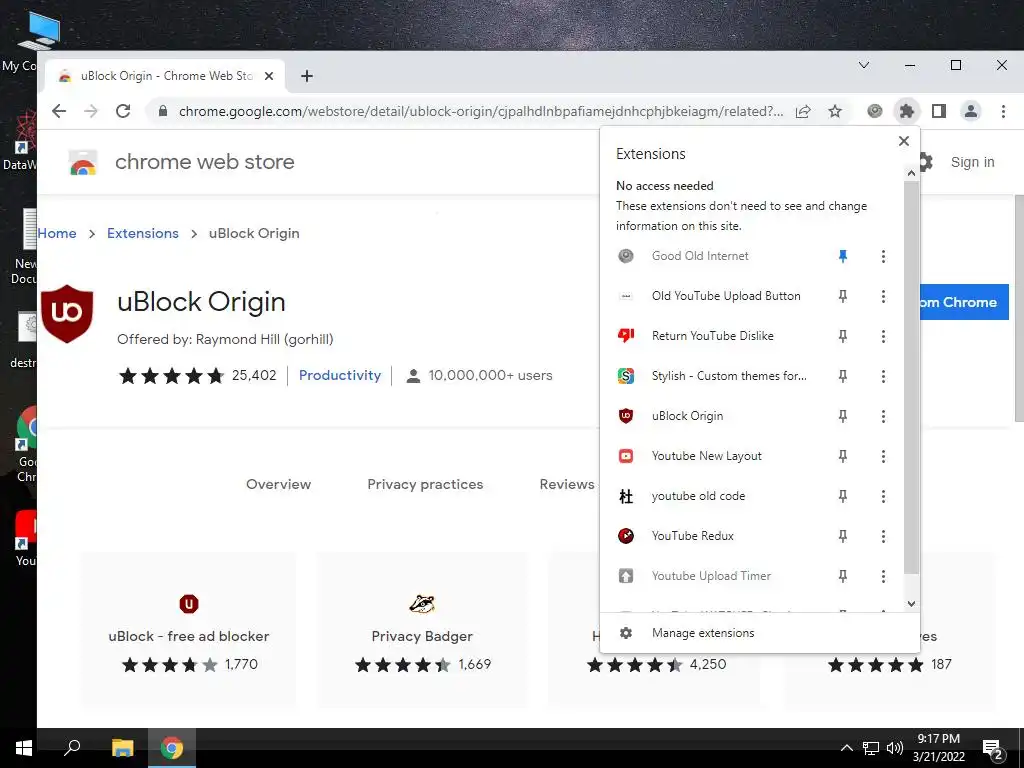The image size is (1024, 768).
Task: Click the Youtube Upload Timer arrow icon
Action: pyautogui.click(x=626, y=576)
